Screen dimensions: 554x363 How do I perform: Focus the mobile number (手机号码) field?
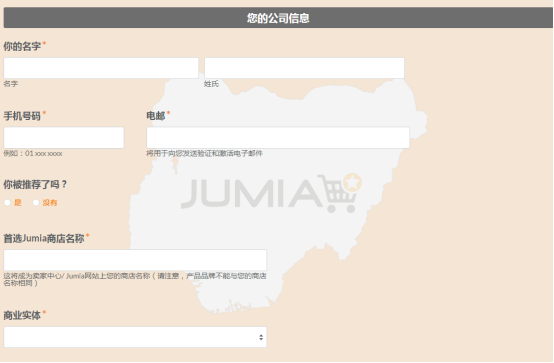[x=64, y=137]
